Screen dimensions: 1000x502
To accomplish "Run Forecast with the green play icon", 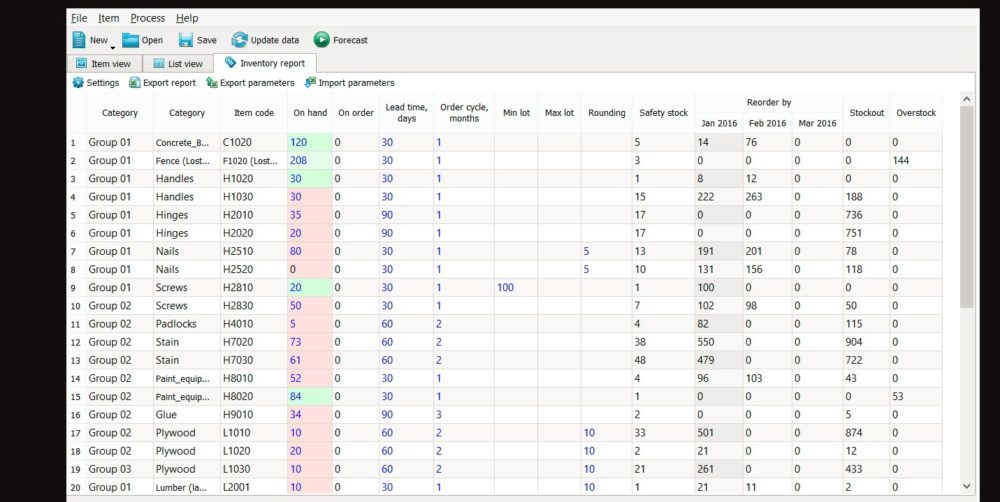I will click(321, 40).
